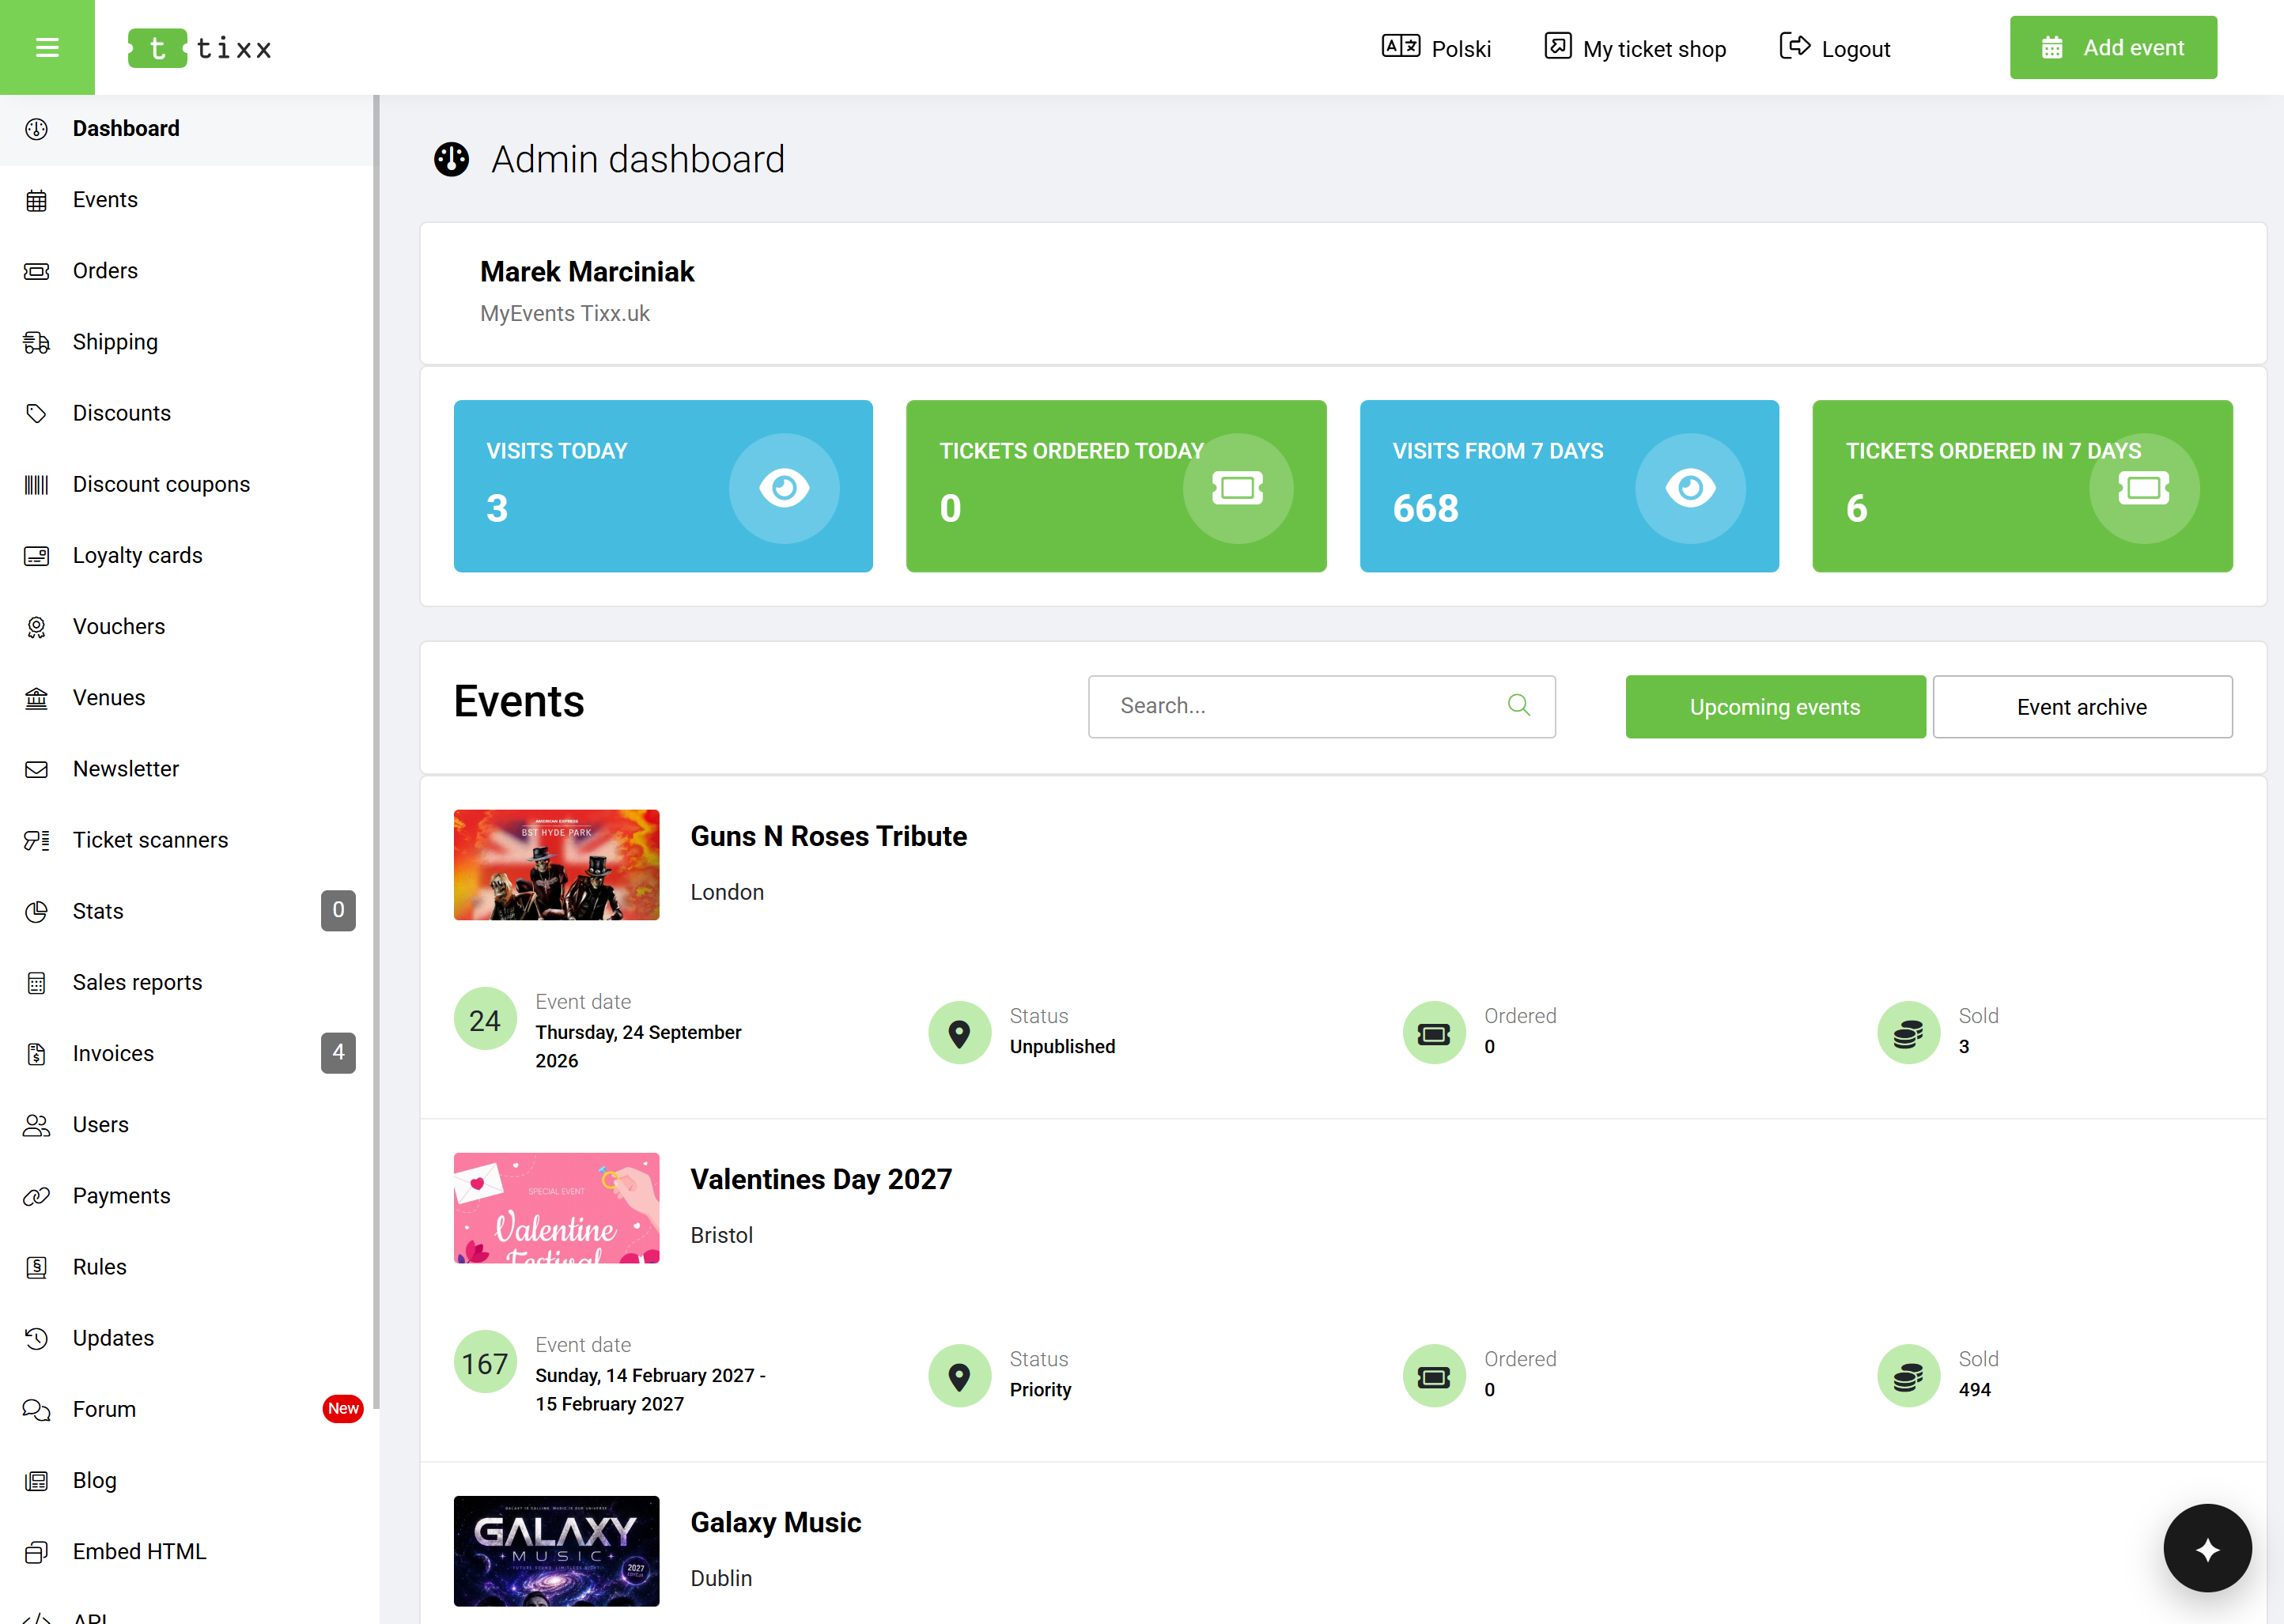Viewport: 2284px width, 1624px height.
Task: Click the Logout link
Action: [1835, 48]
